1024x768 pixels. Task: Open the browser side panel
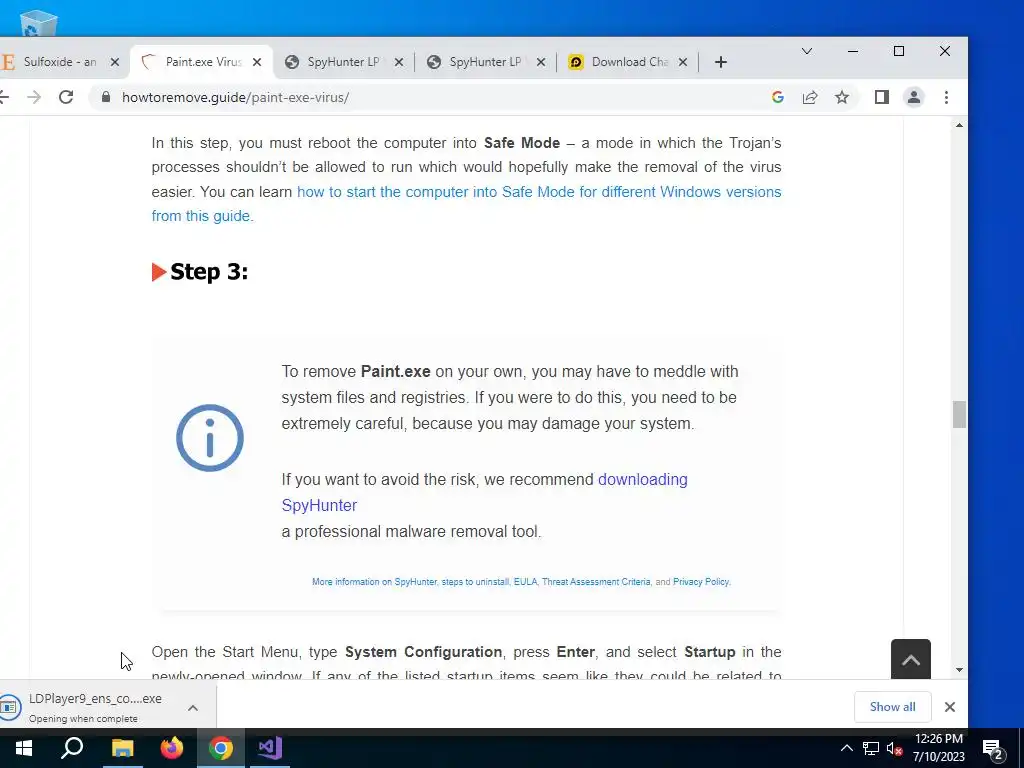(882, 97)
